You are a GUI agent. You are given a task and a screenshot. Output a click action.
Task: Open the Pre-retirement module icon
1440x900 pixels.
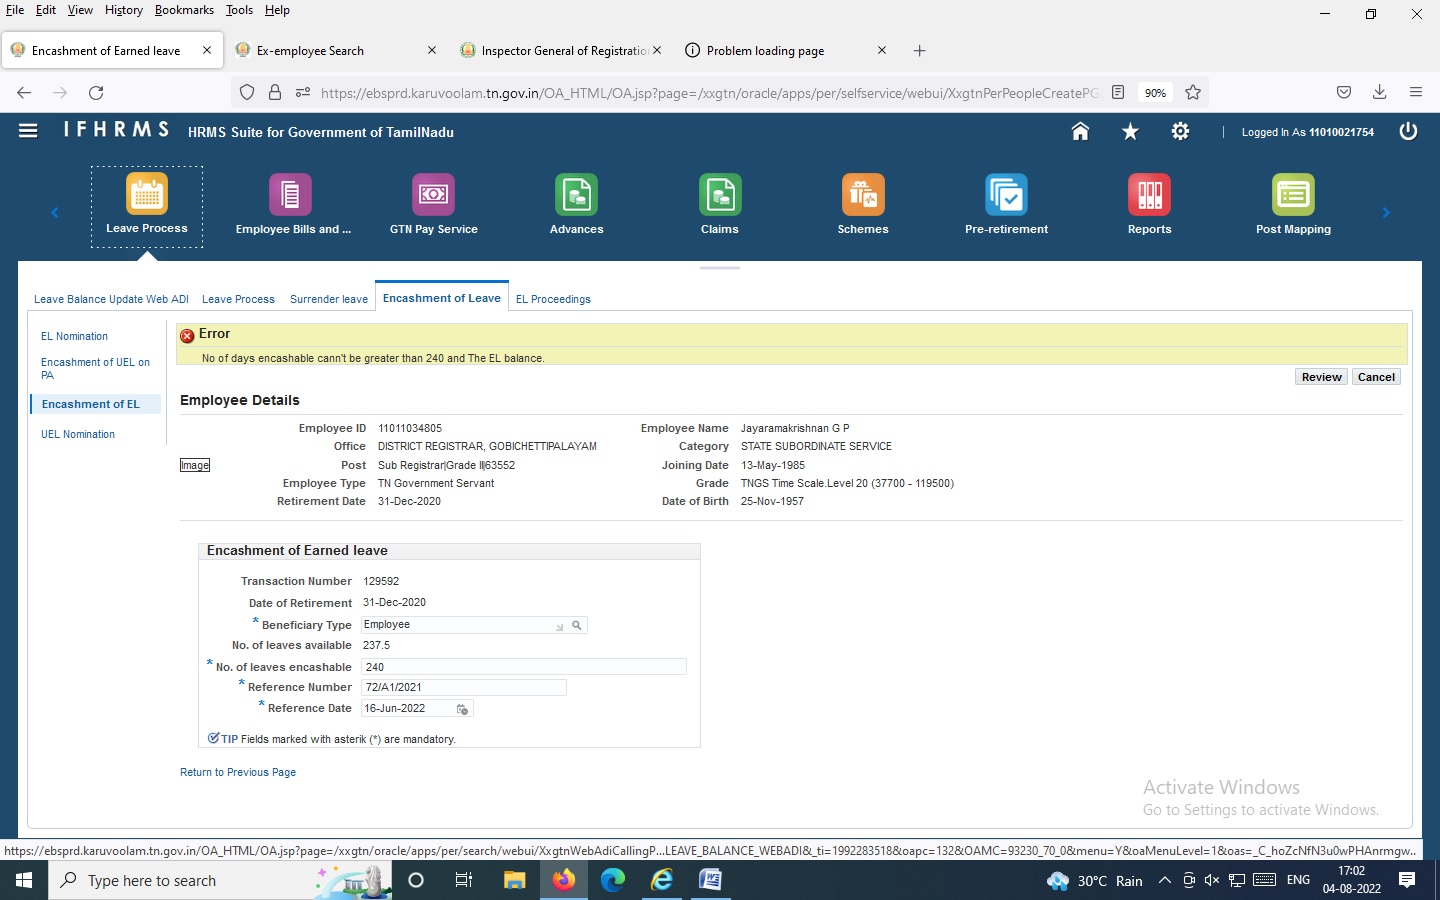click(x=1006, y=195)
